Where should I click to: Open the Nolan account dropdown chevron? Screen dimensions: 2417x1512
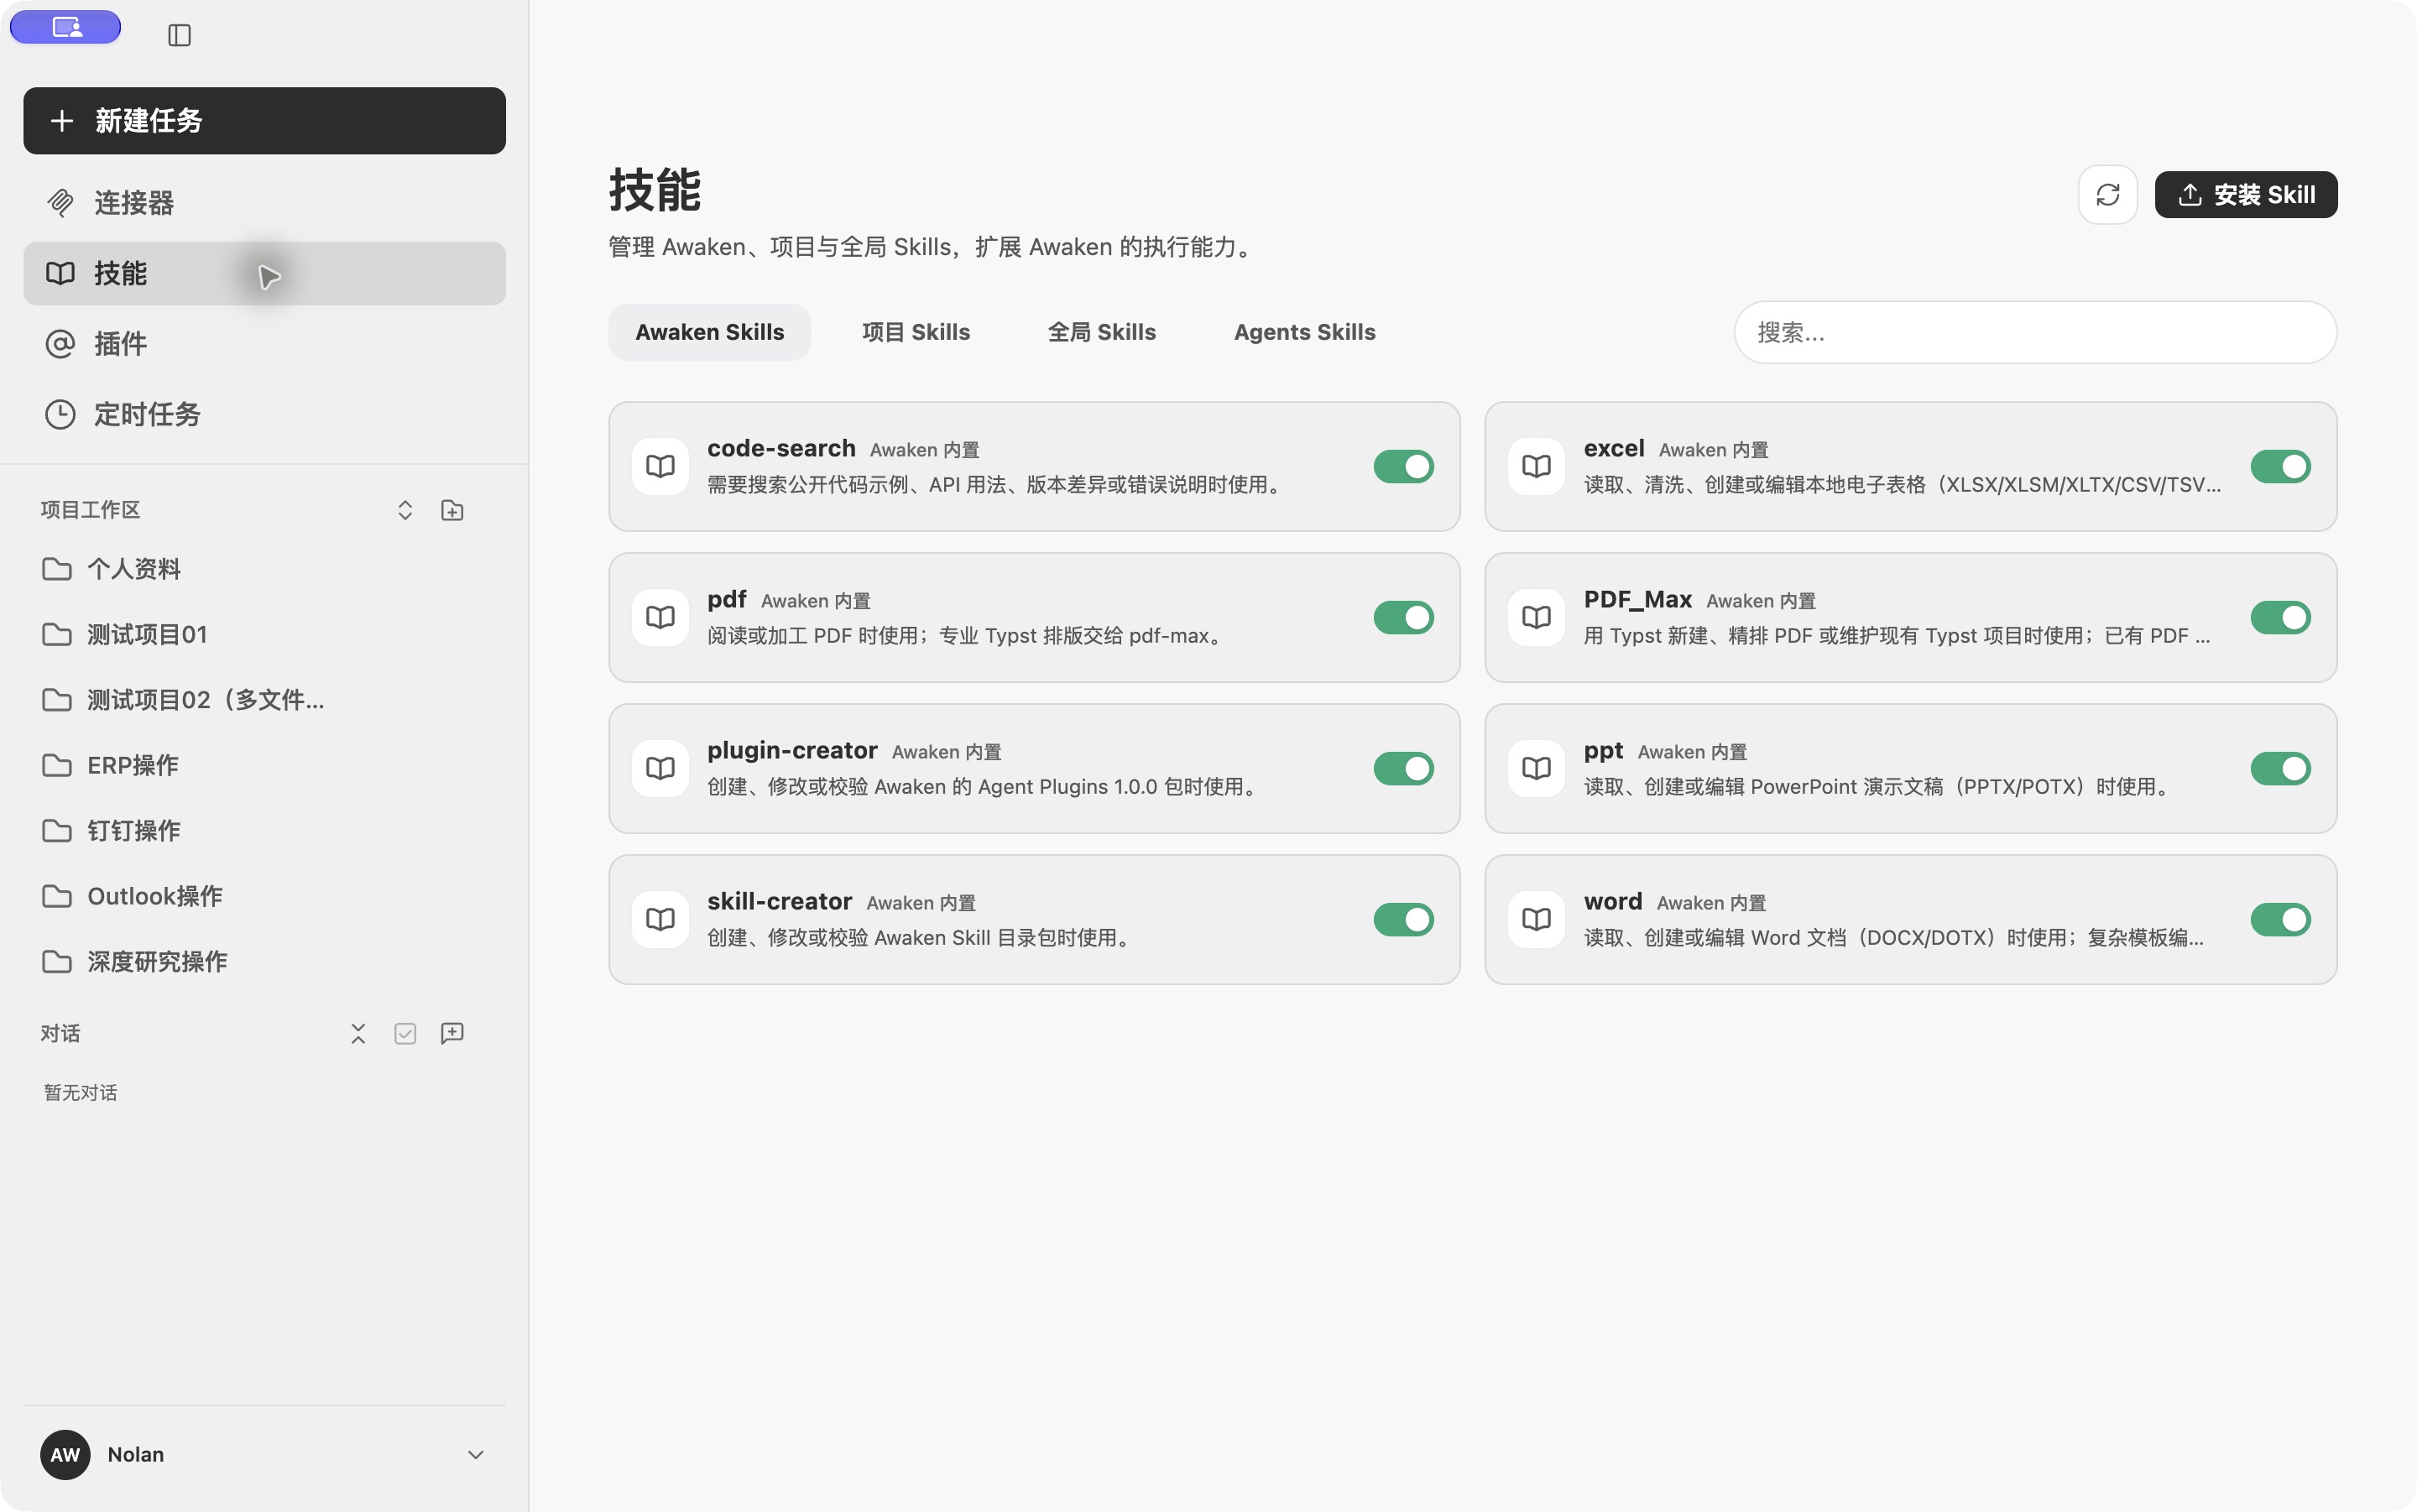[476, 1454]
